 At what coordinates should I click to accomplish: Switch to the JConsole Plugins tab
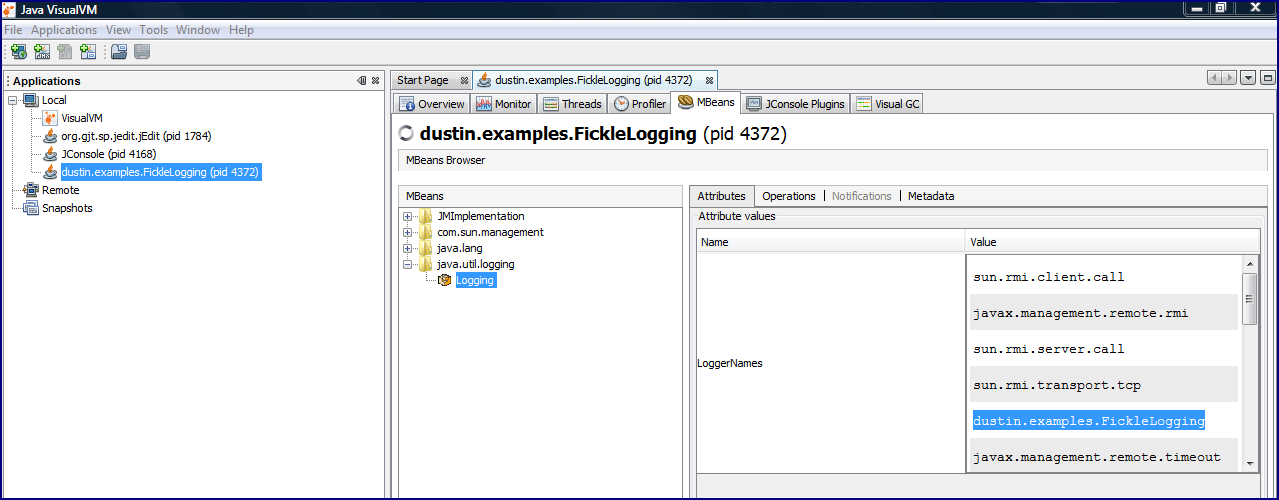pyautogui.click(x=796, y=104)
